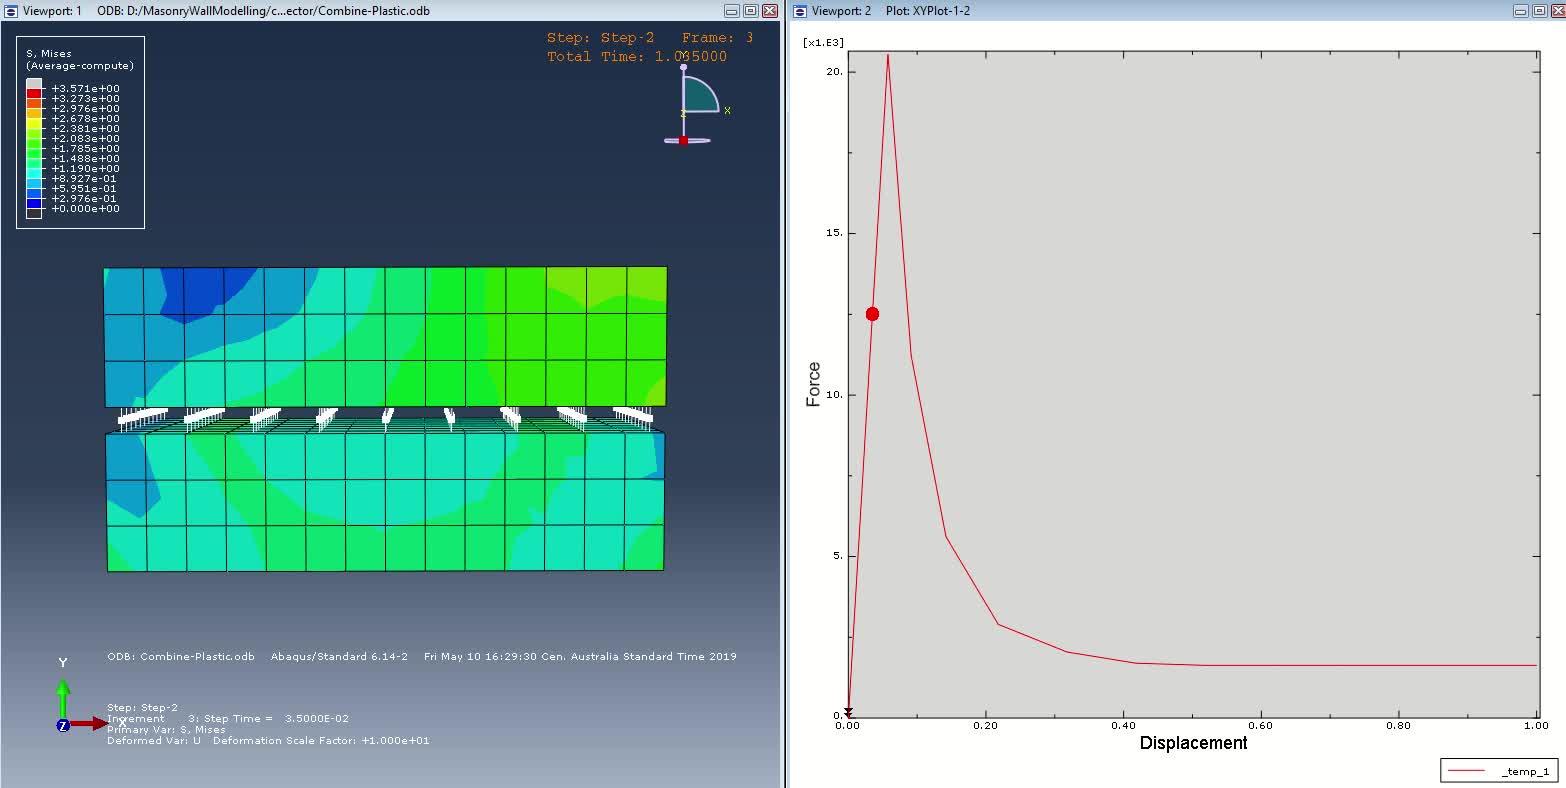
Task: Minimize Viewport 1
Action: click(732, 11)
